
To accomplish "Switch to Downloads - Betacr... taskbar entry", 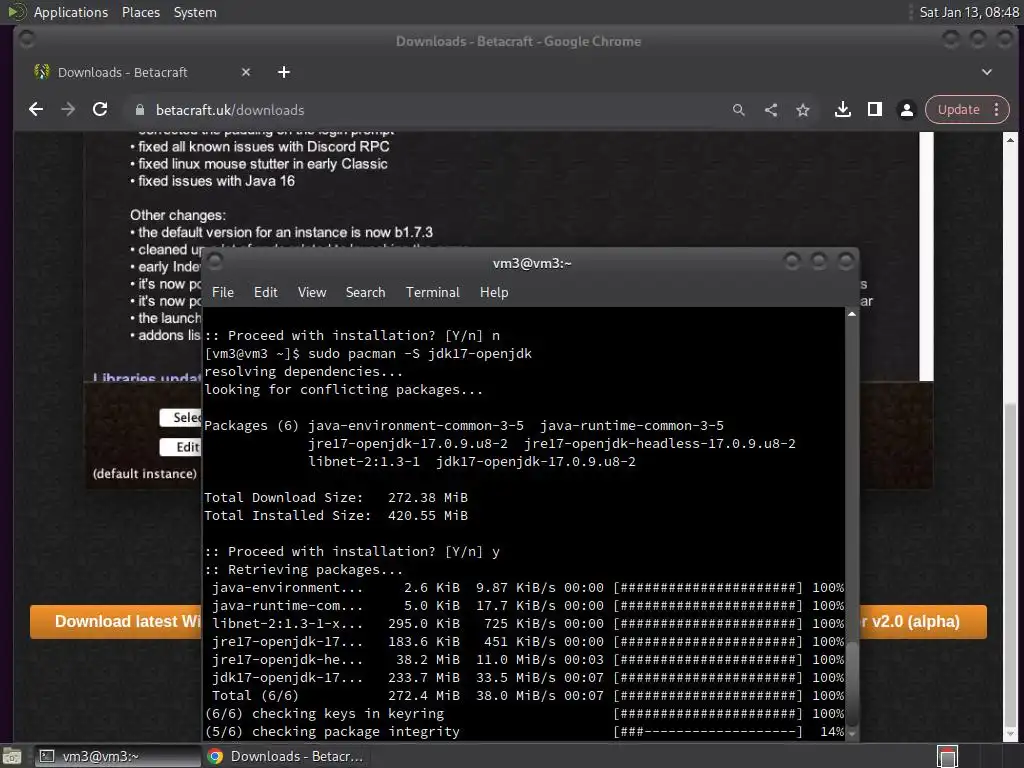I will (x=286, y=756).
